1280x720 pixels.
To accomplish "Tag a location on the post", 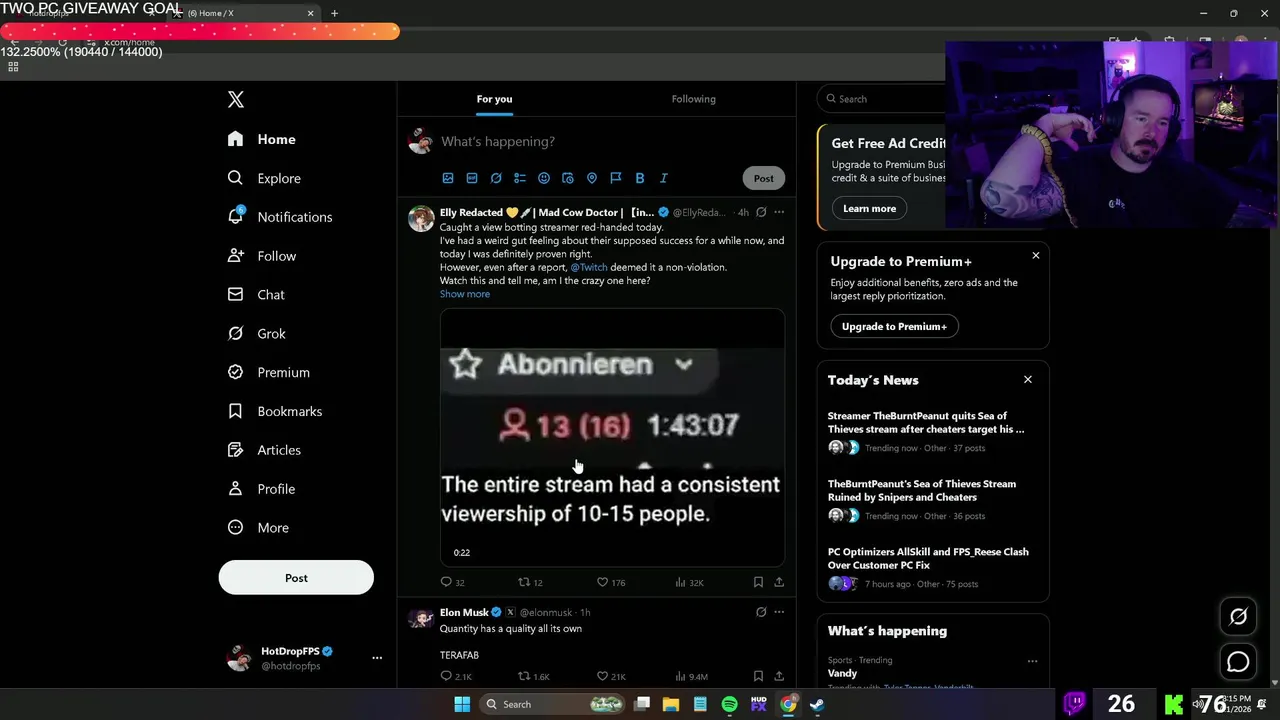I will point(592,178).
